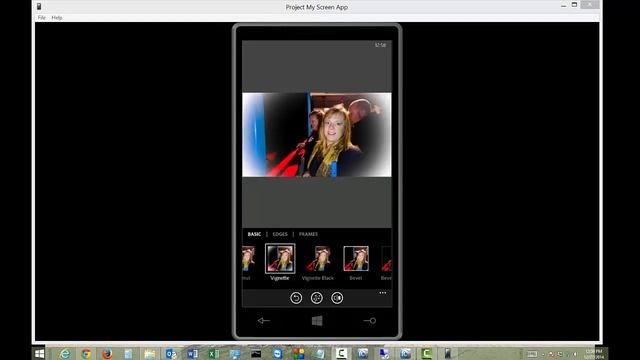Open the command prompt taskbar icon
Viewport: 640px width, 360px height.
pyautogui.click(x=256, y=354)
